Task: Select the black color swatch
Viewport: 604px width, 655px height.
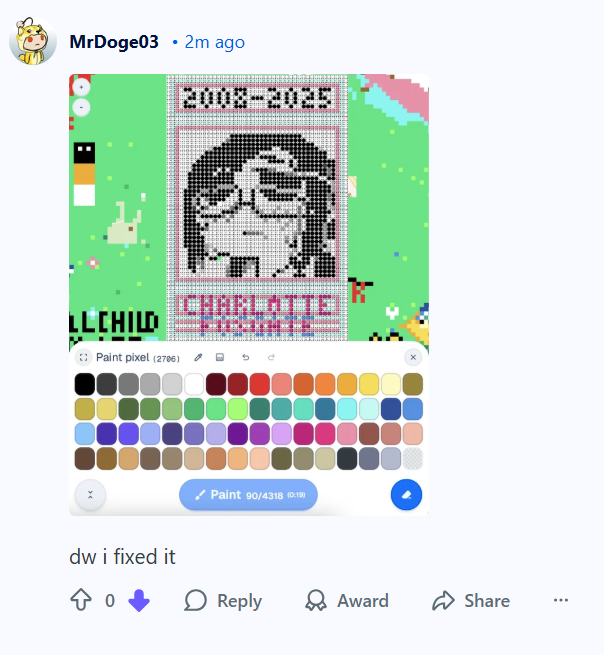Action: [x=85, y=384]
